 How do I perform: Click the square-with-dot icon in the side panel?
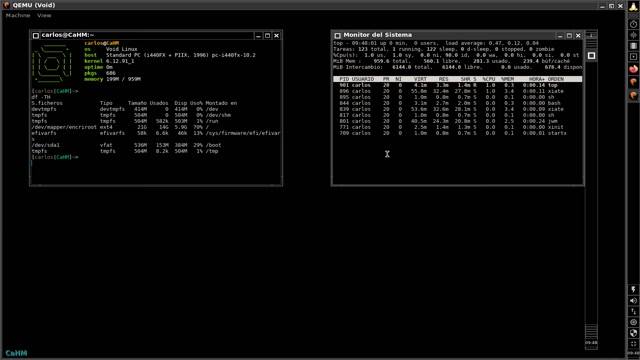pyautogui.click(x=633, y=57)
